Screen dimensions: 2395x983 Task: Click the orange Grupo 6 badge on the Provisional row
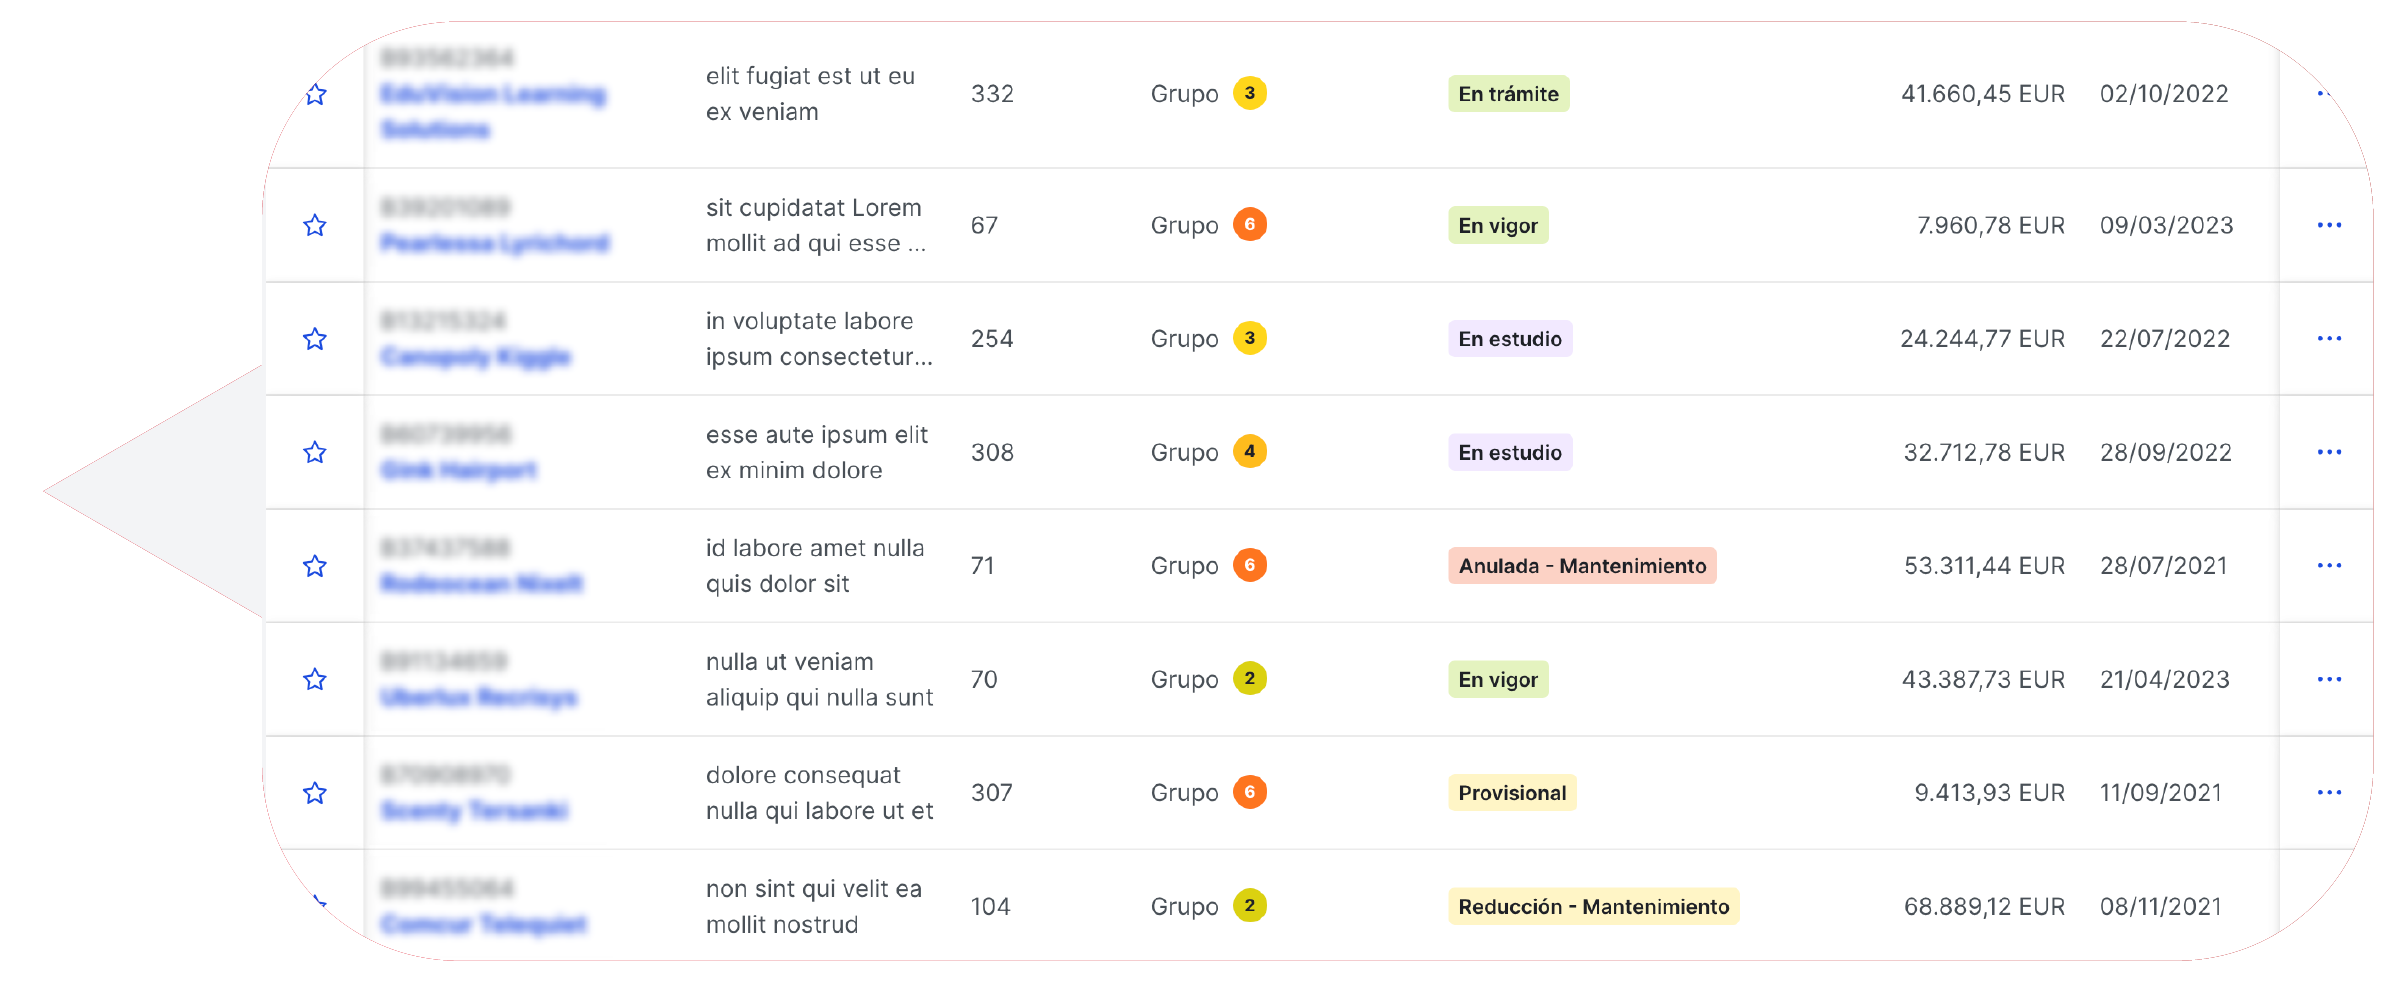tap(1250, 792)
